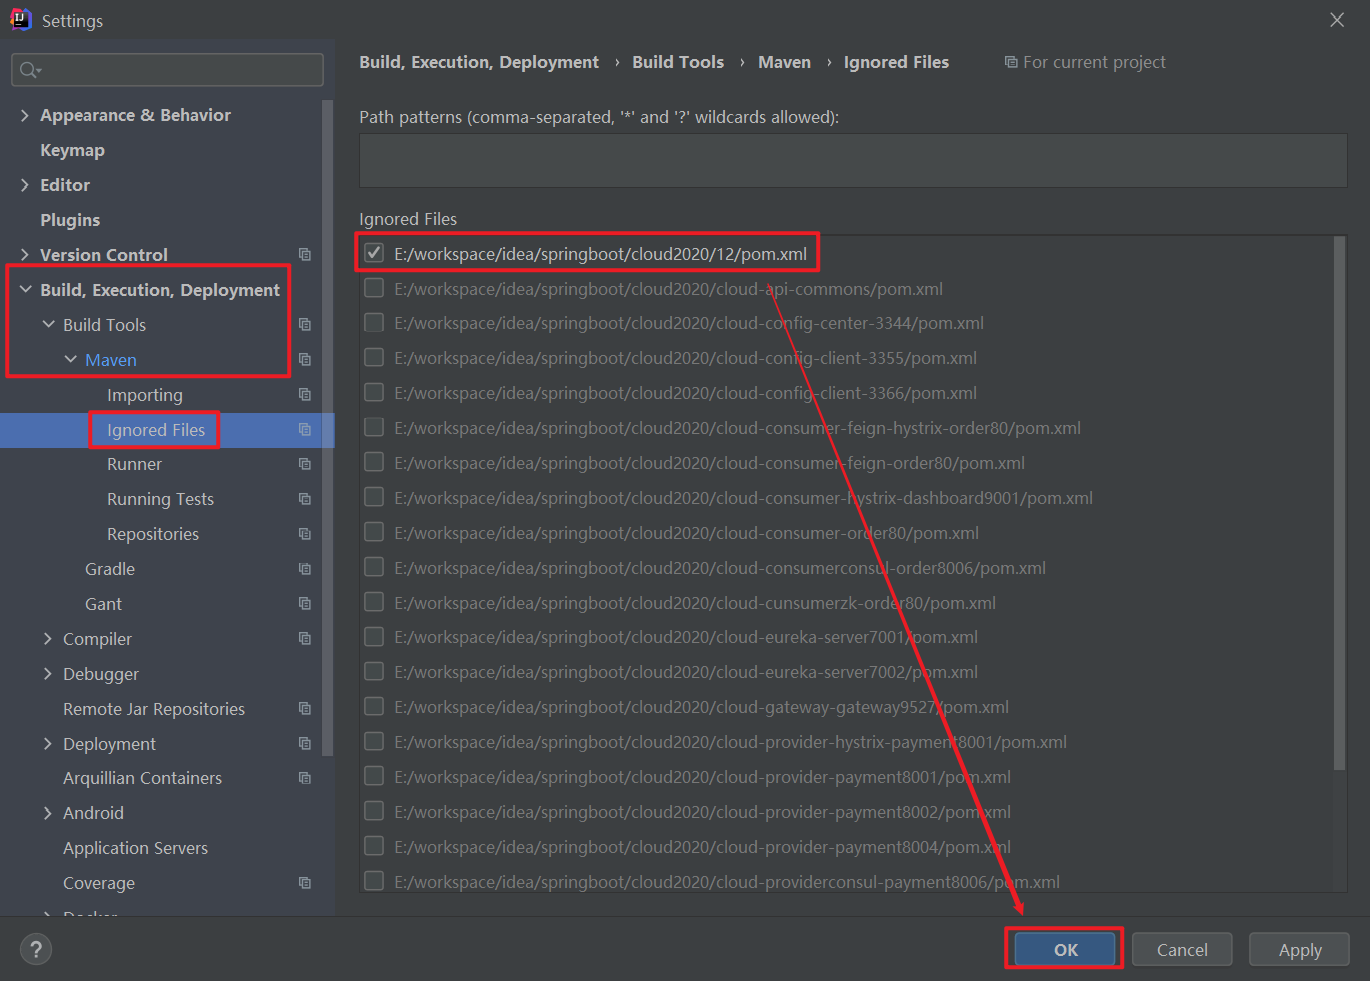
Task: Click the Apply button
Action: click(1299, 948)
